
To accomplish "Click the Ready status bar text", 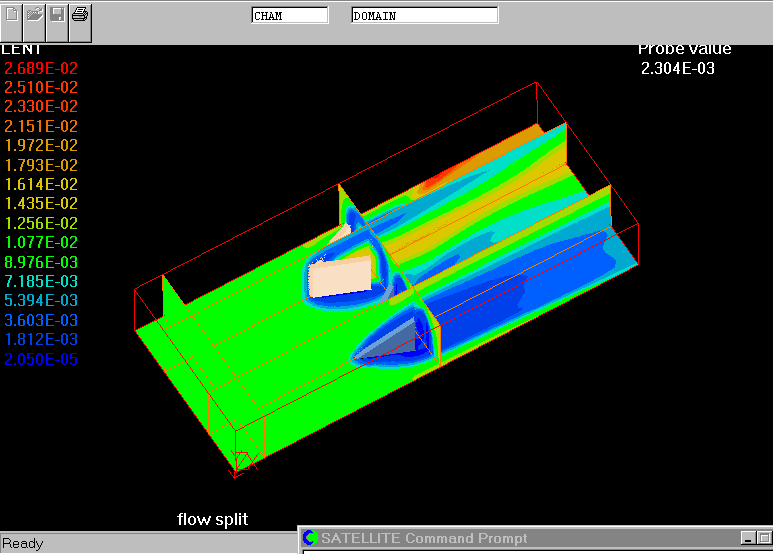I will tap(22, 544).
